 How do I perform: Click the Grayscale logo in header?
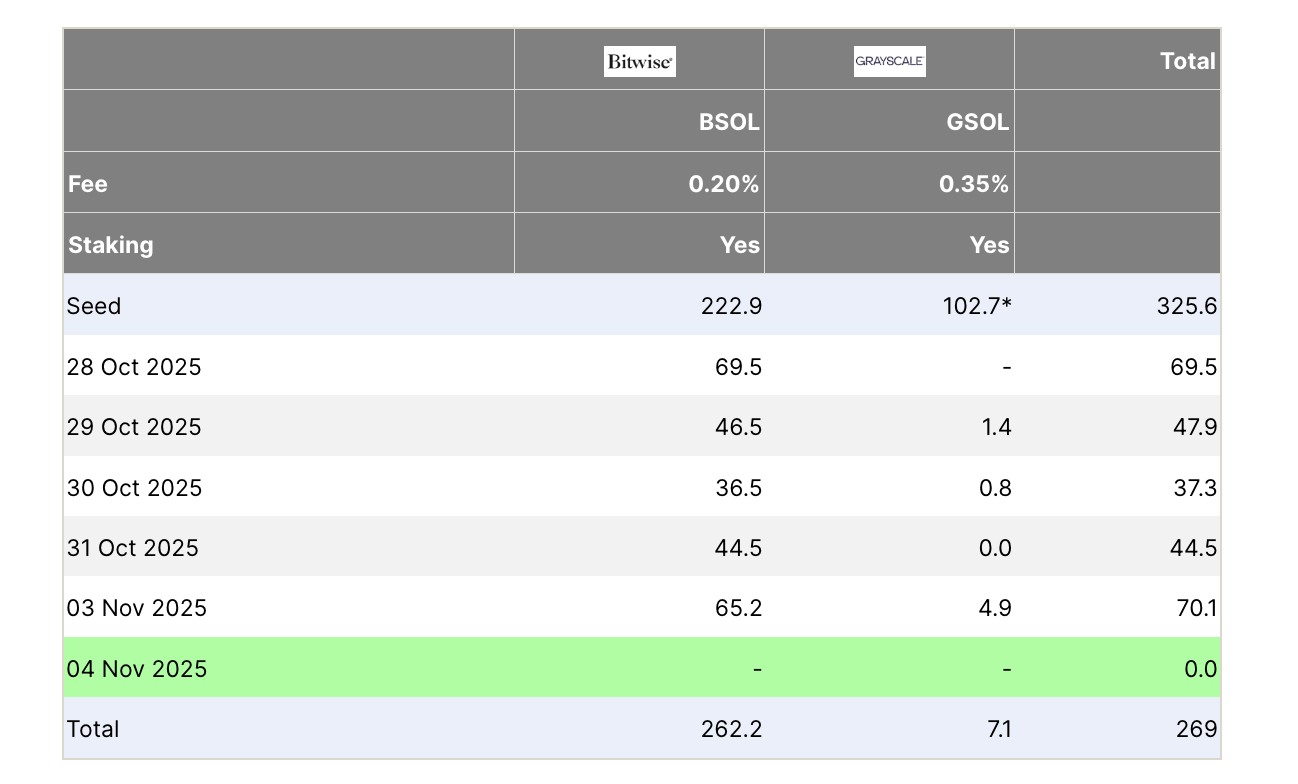pyautogui.click(x=889, y=61)
